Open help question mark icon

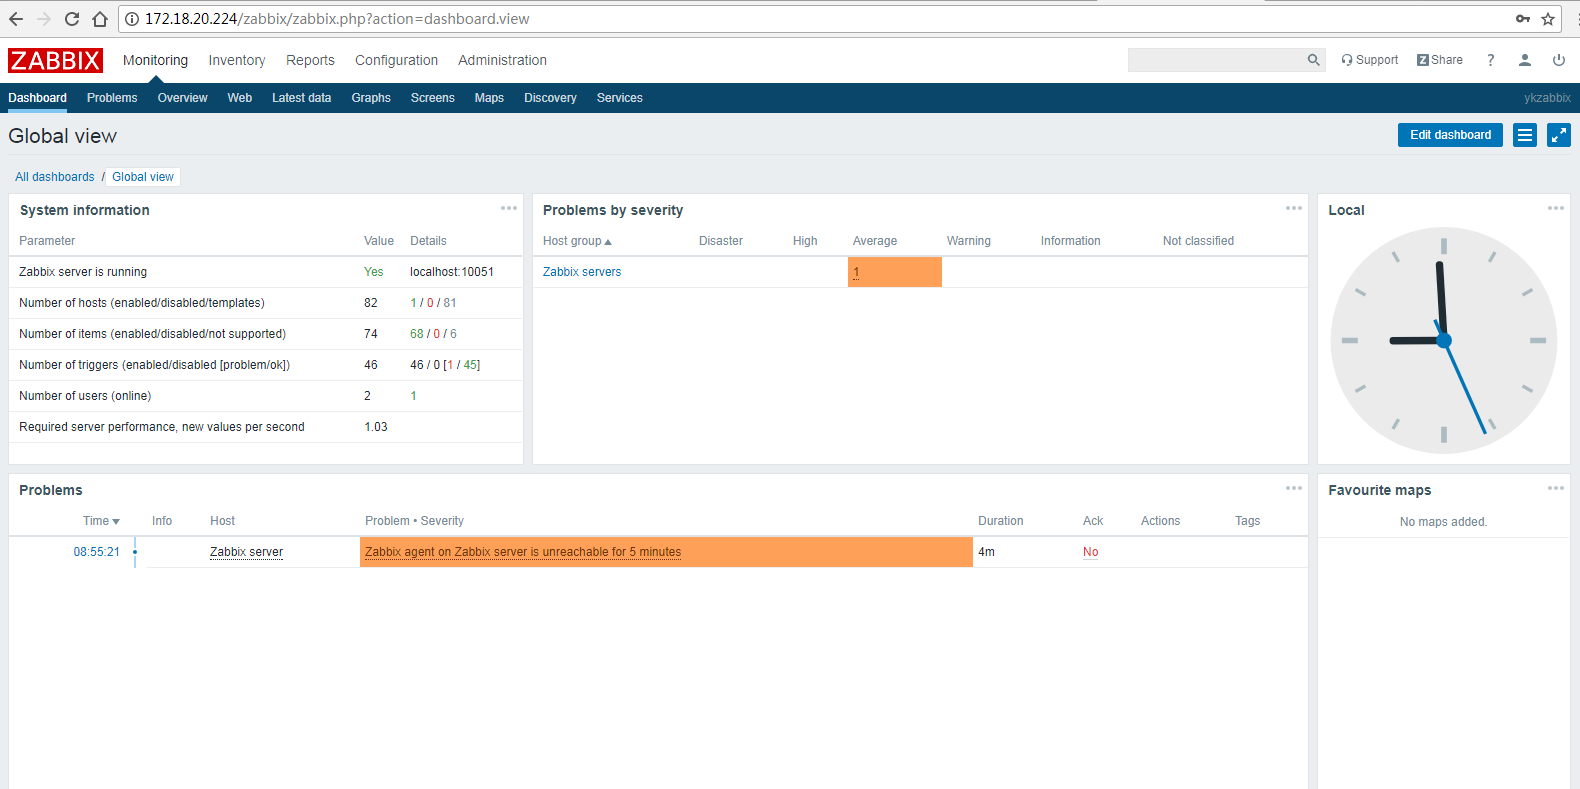pos(1491,60)
